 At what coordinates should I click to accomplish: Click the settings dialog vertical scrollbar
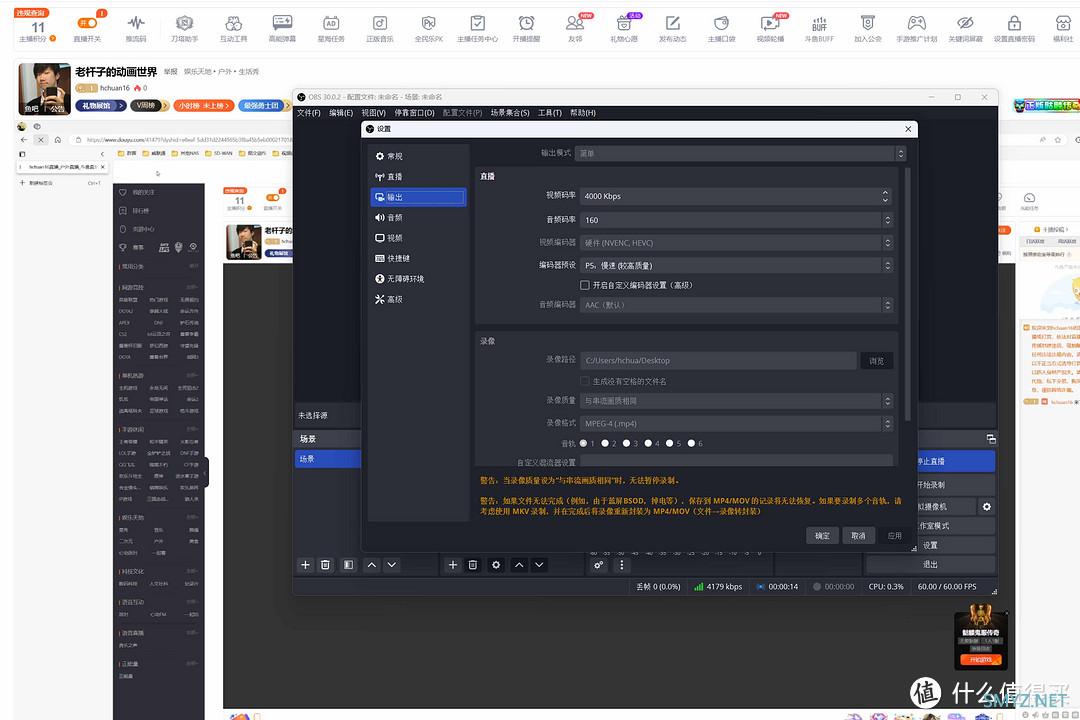[908, 294]
